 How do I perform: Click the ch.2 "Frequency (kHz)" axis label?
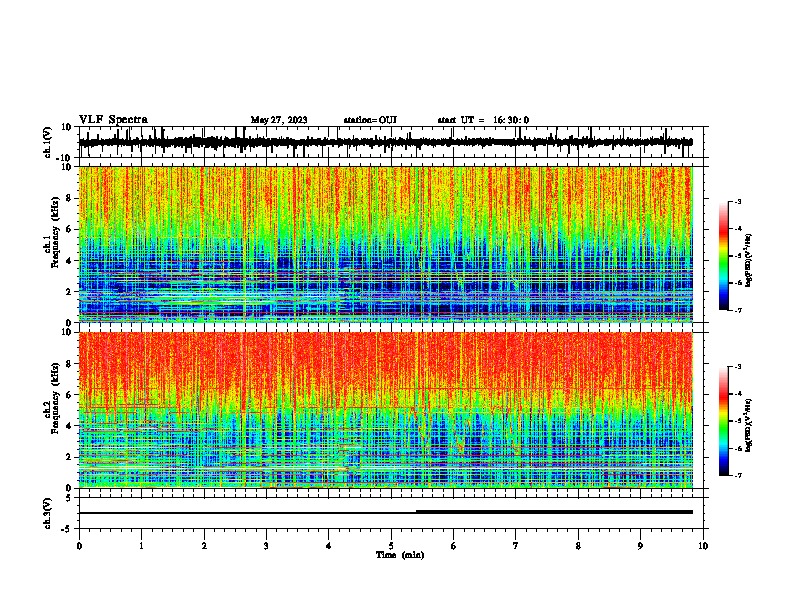click(x=55, y=398)
